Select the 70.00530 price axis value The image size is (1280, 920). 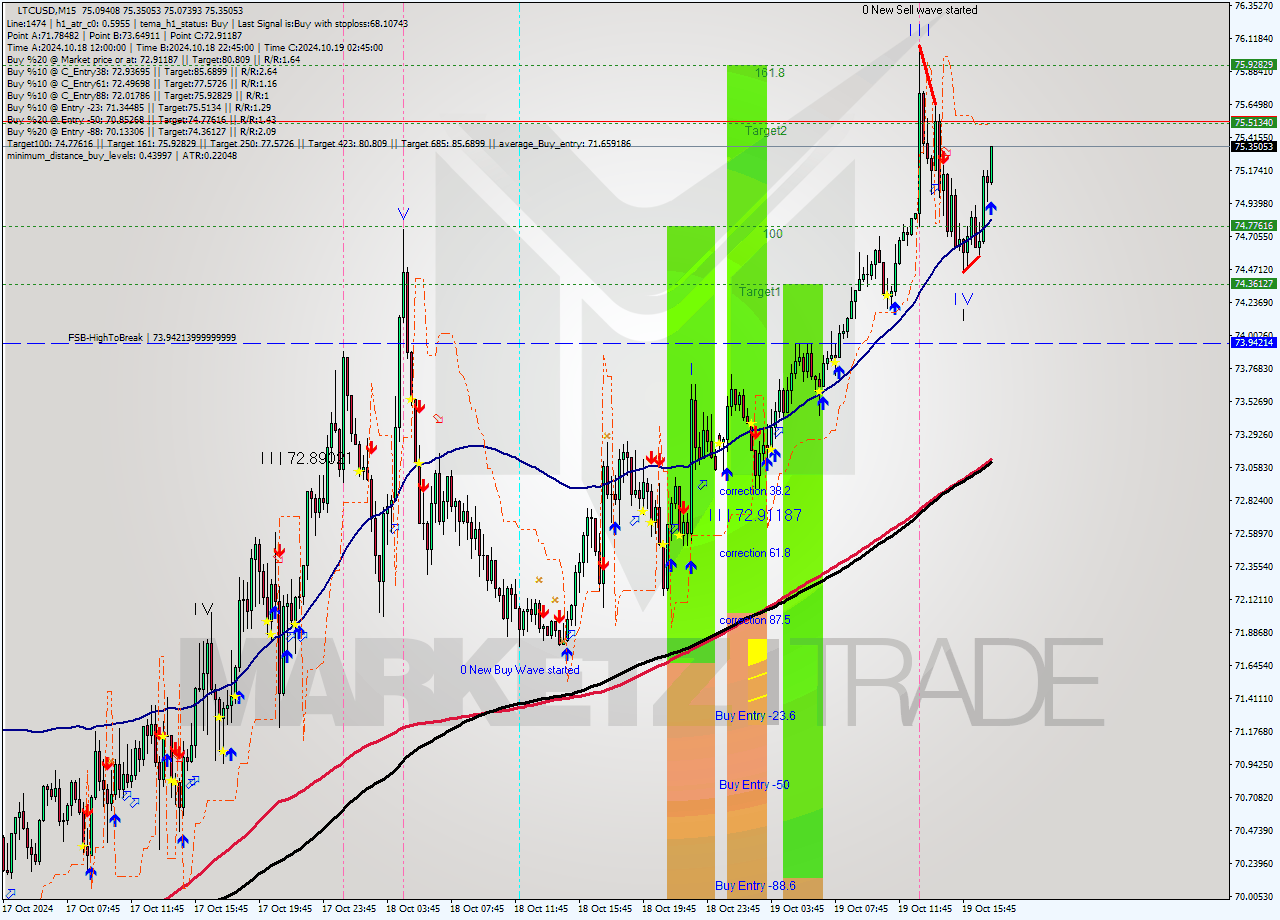coord(1254,896)
